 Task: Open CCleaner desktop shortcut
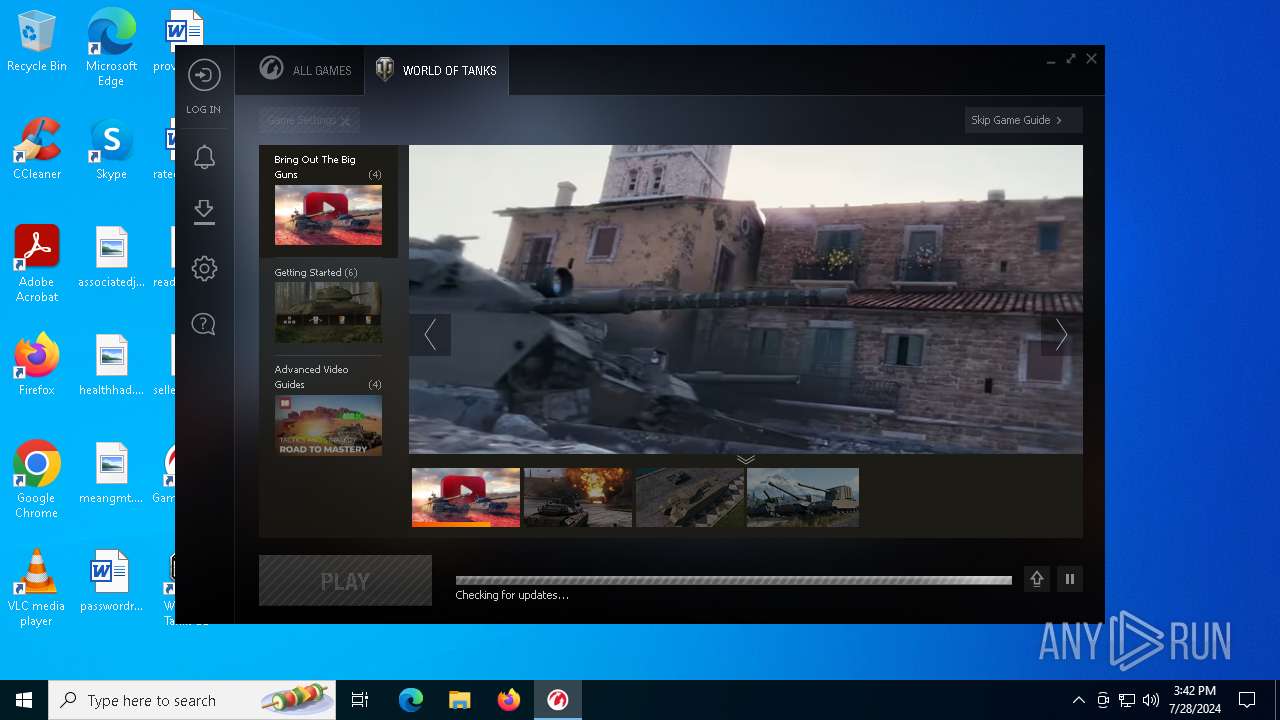37,149
